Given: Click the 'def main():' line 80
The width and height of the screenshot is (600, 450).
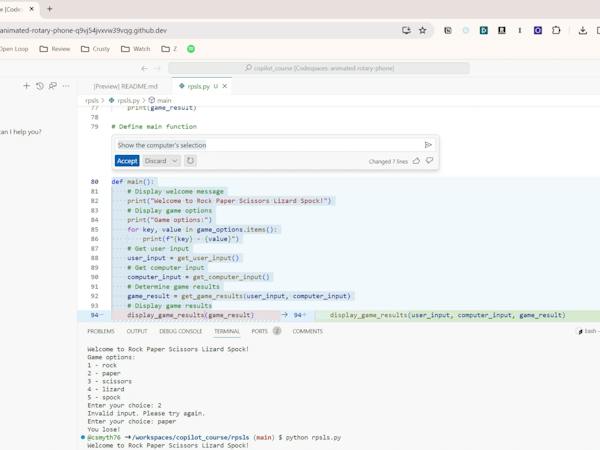Looking at the screenshot, I should point(133,181).
